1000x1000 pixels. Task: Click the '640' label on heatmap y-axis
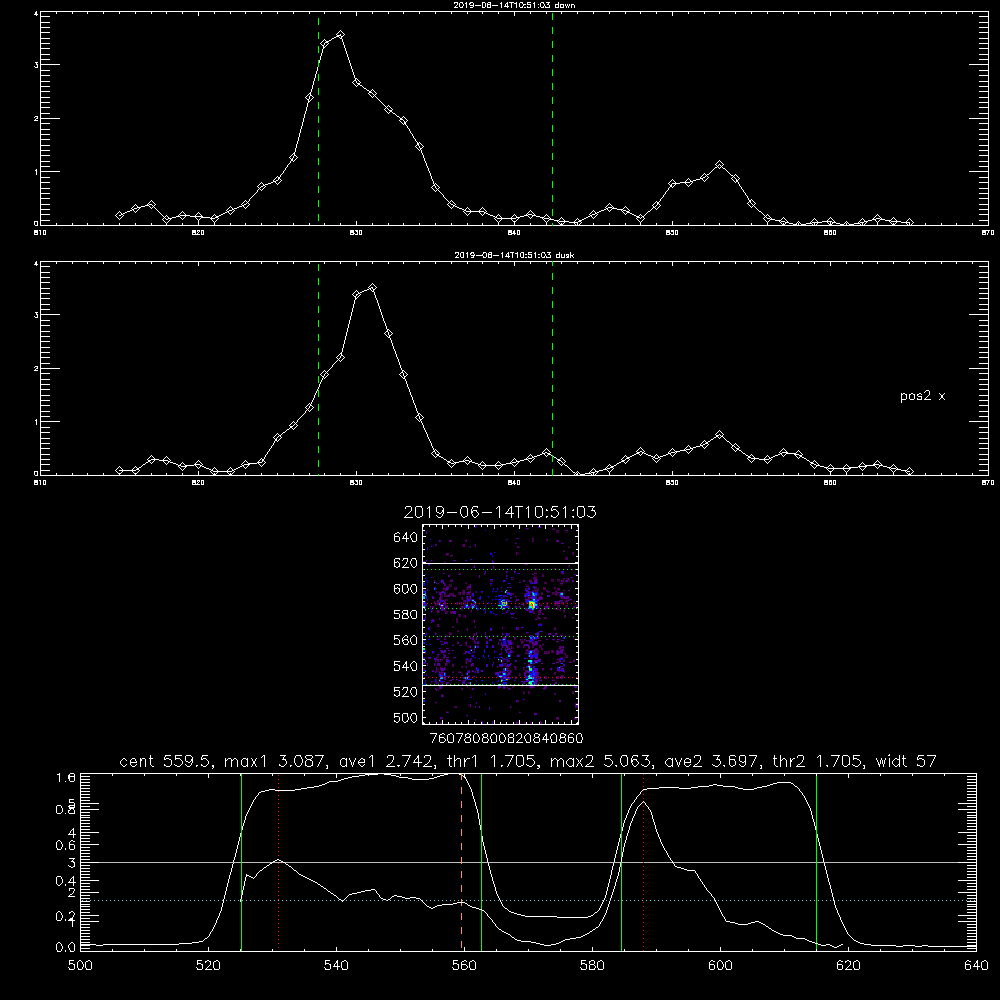coord(405,538)
